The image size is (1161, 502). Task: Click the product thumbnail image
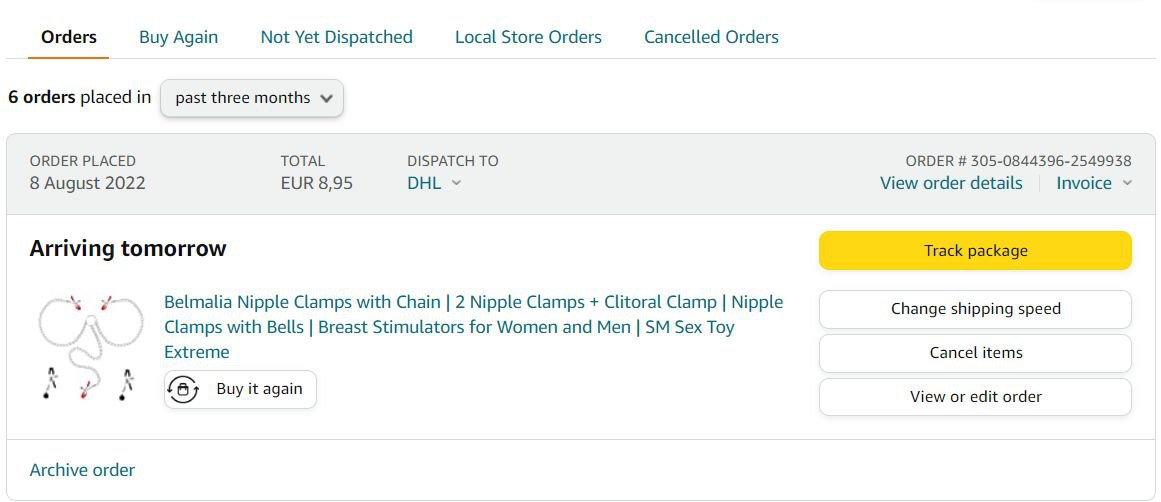(89, 346)
